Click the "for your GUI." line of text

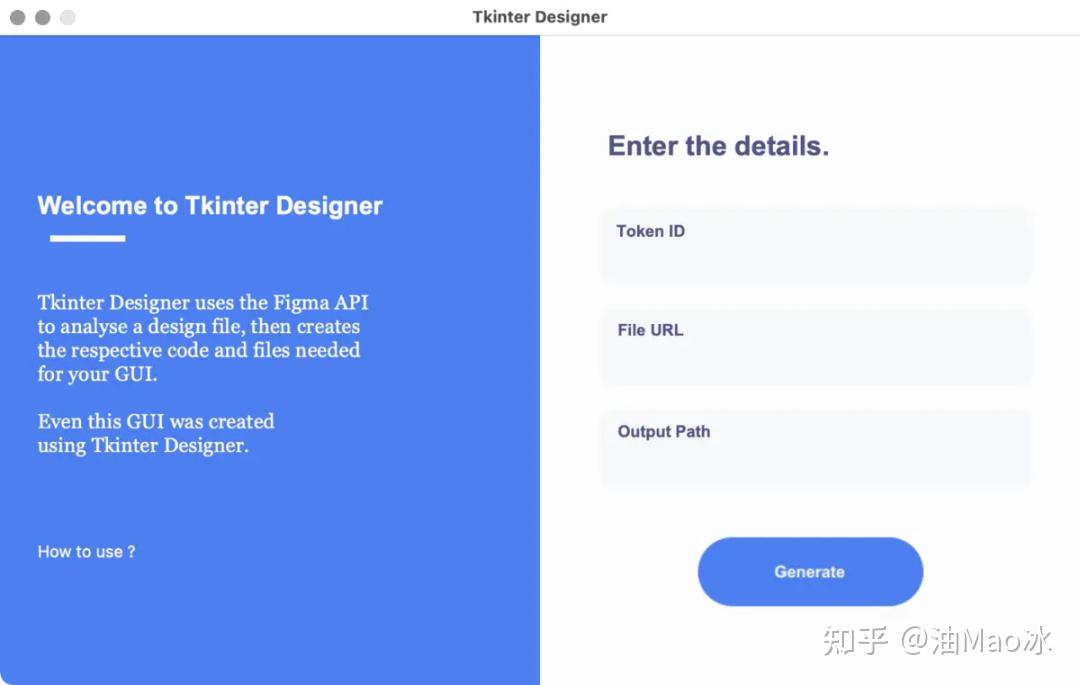pyautogui.click(x=97, y=374)
